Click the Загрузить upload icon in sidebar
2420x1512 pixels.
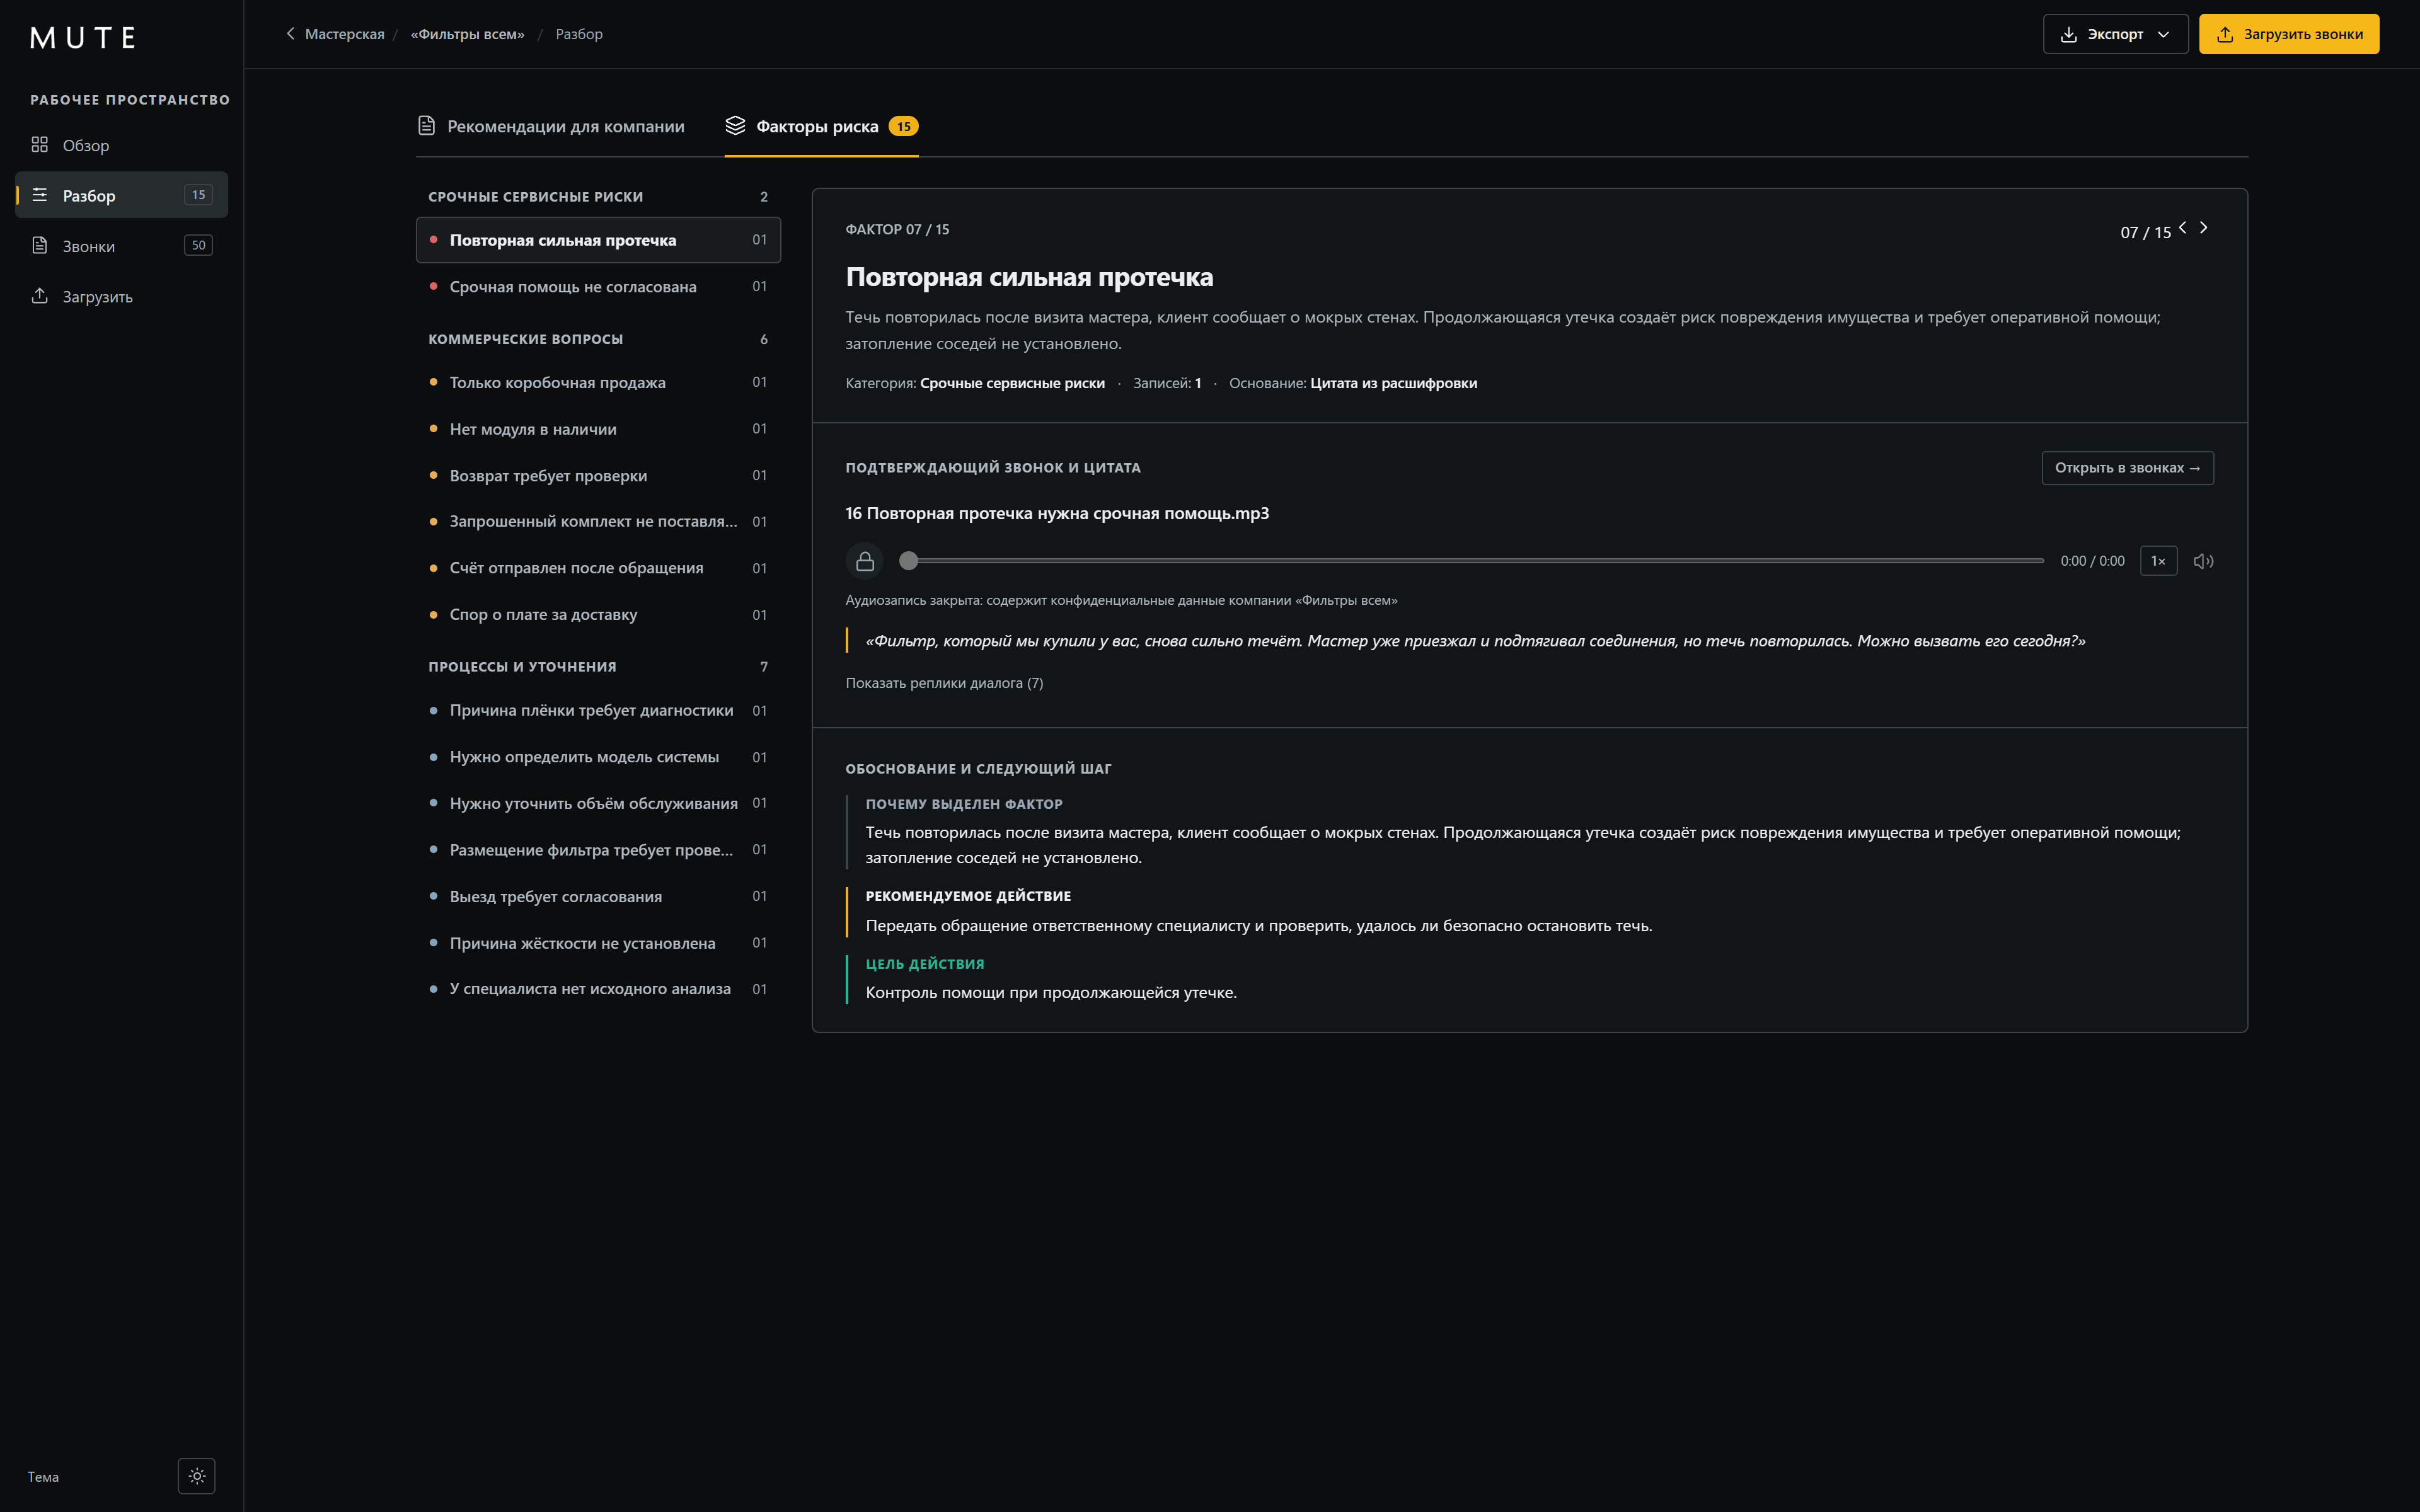pos(40,296)
